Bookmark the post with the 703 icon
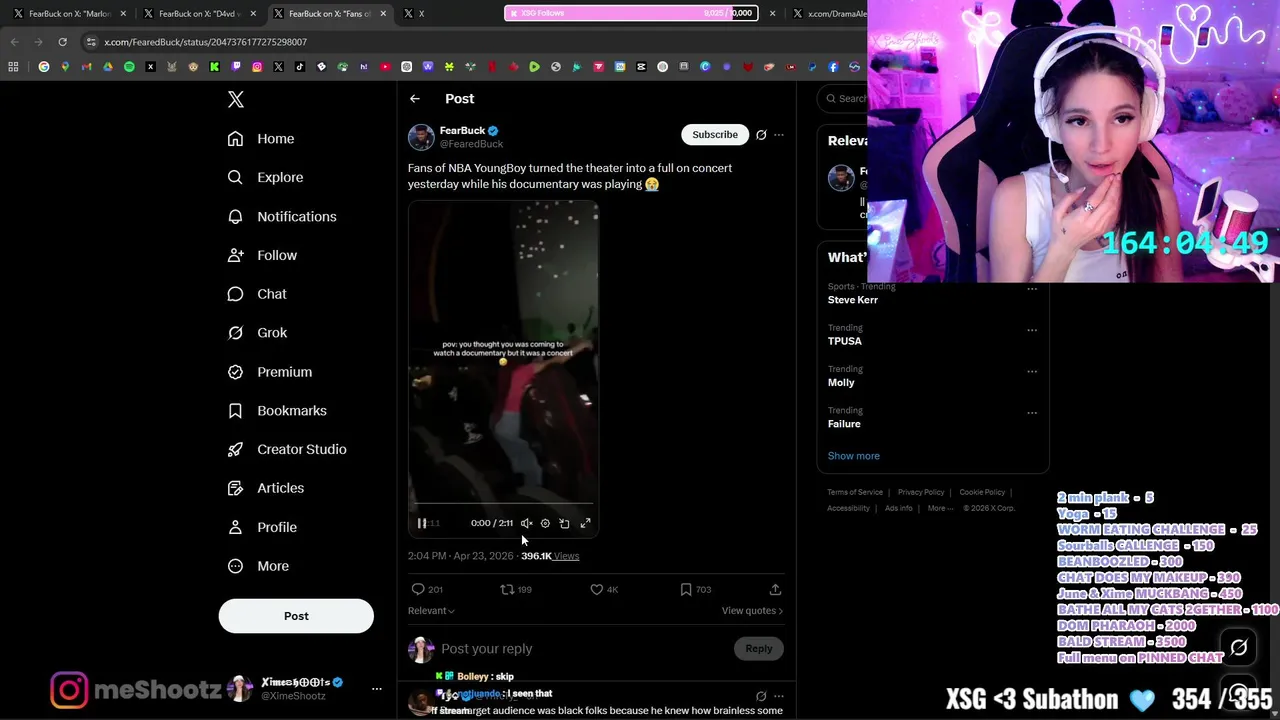Image resolution: width=1280 pixels, height=720 pixels. pyautogui.click(x=695, y=590)
